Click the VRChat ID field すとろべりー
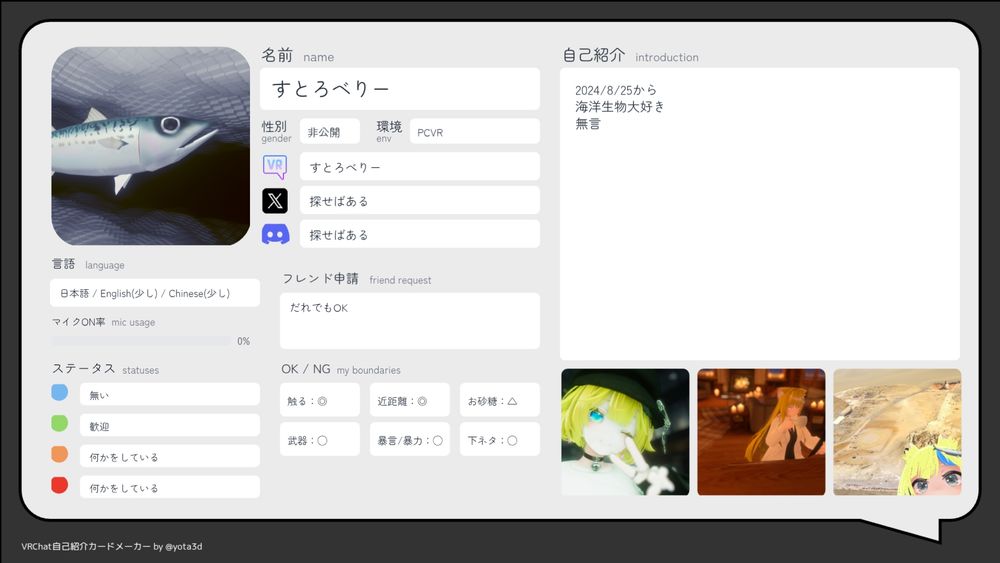1000x563 pixels. [x=420, y=167]
